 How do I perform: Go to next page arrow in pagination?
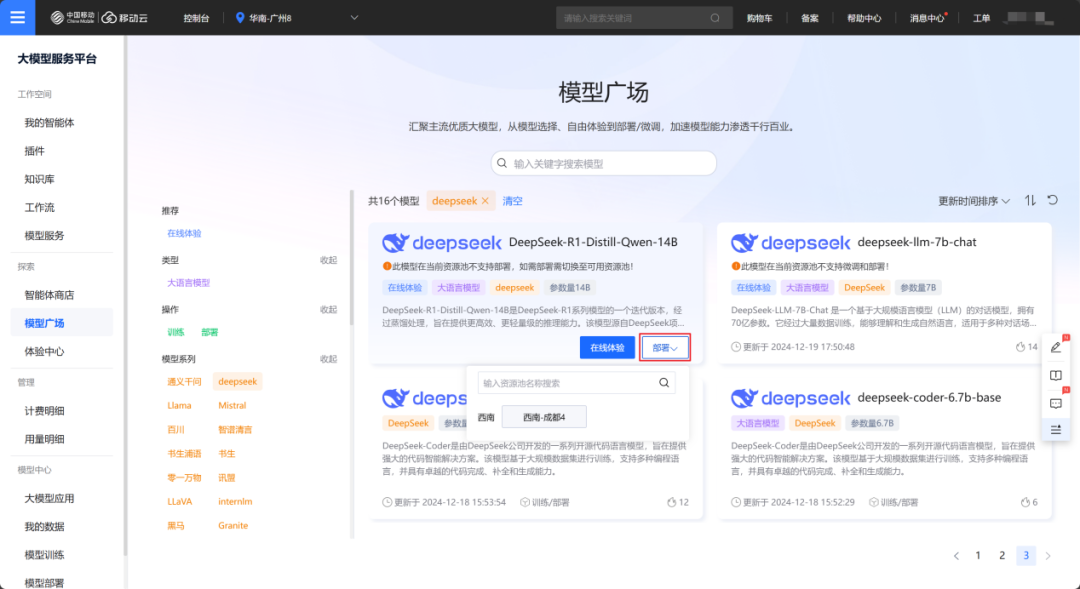pyautogui.click(x=1048, y=556)
